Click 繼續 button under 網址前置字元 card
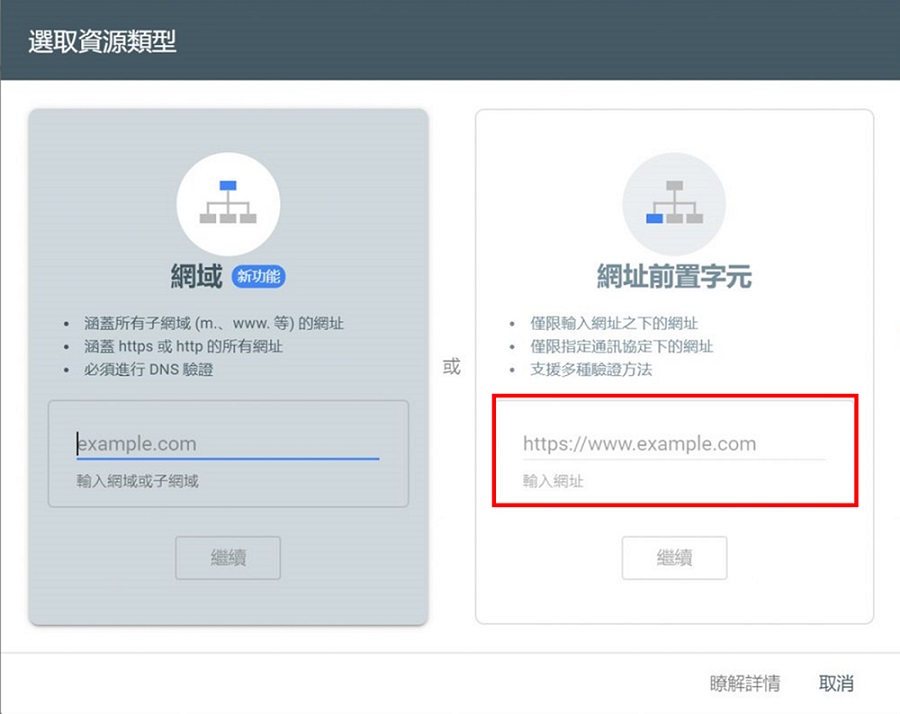This screenshot has width=900, height=714. (x=674, y=557)
